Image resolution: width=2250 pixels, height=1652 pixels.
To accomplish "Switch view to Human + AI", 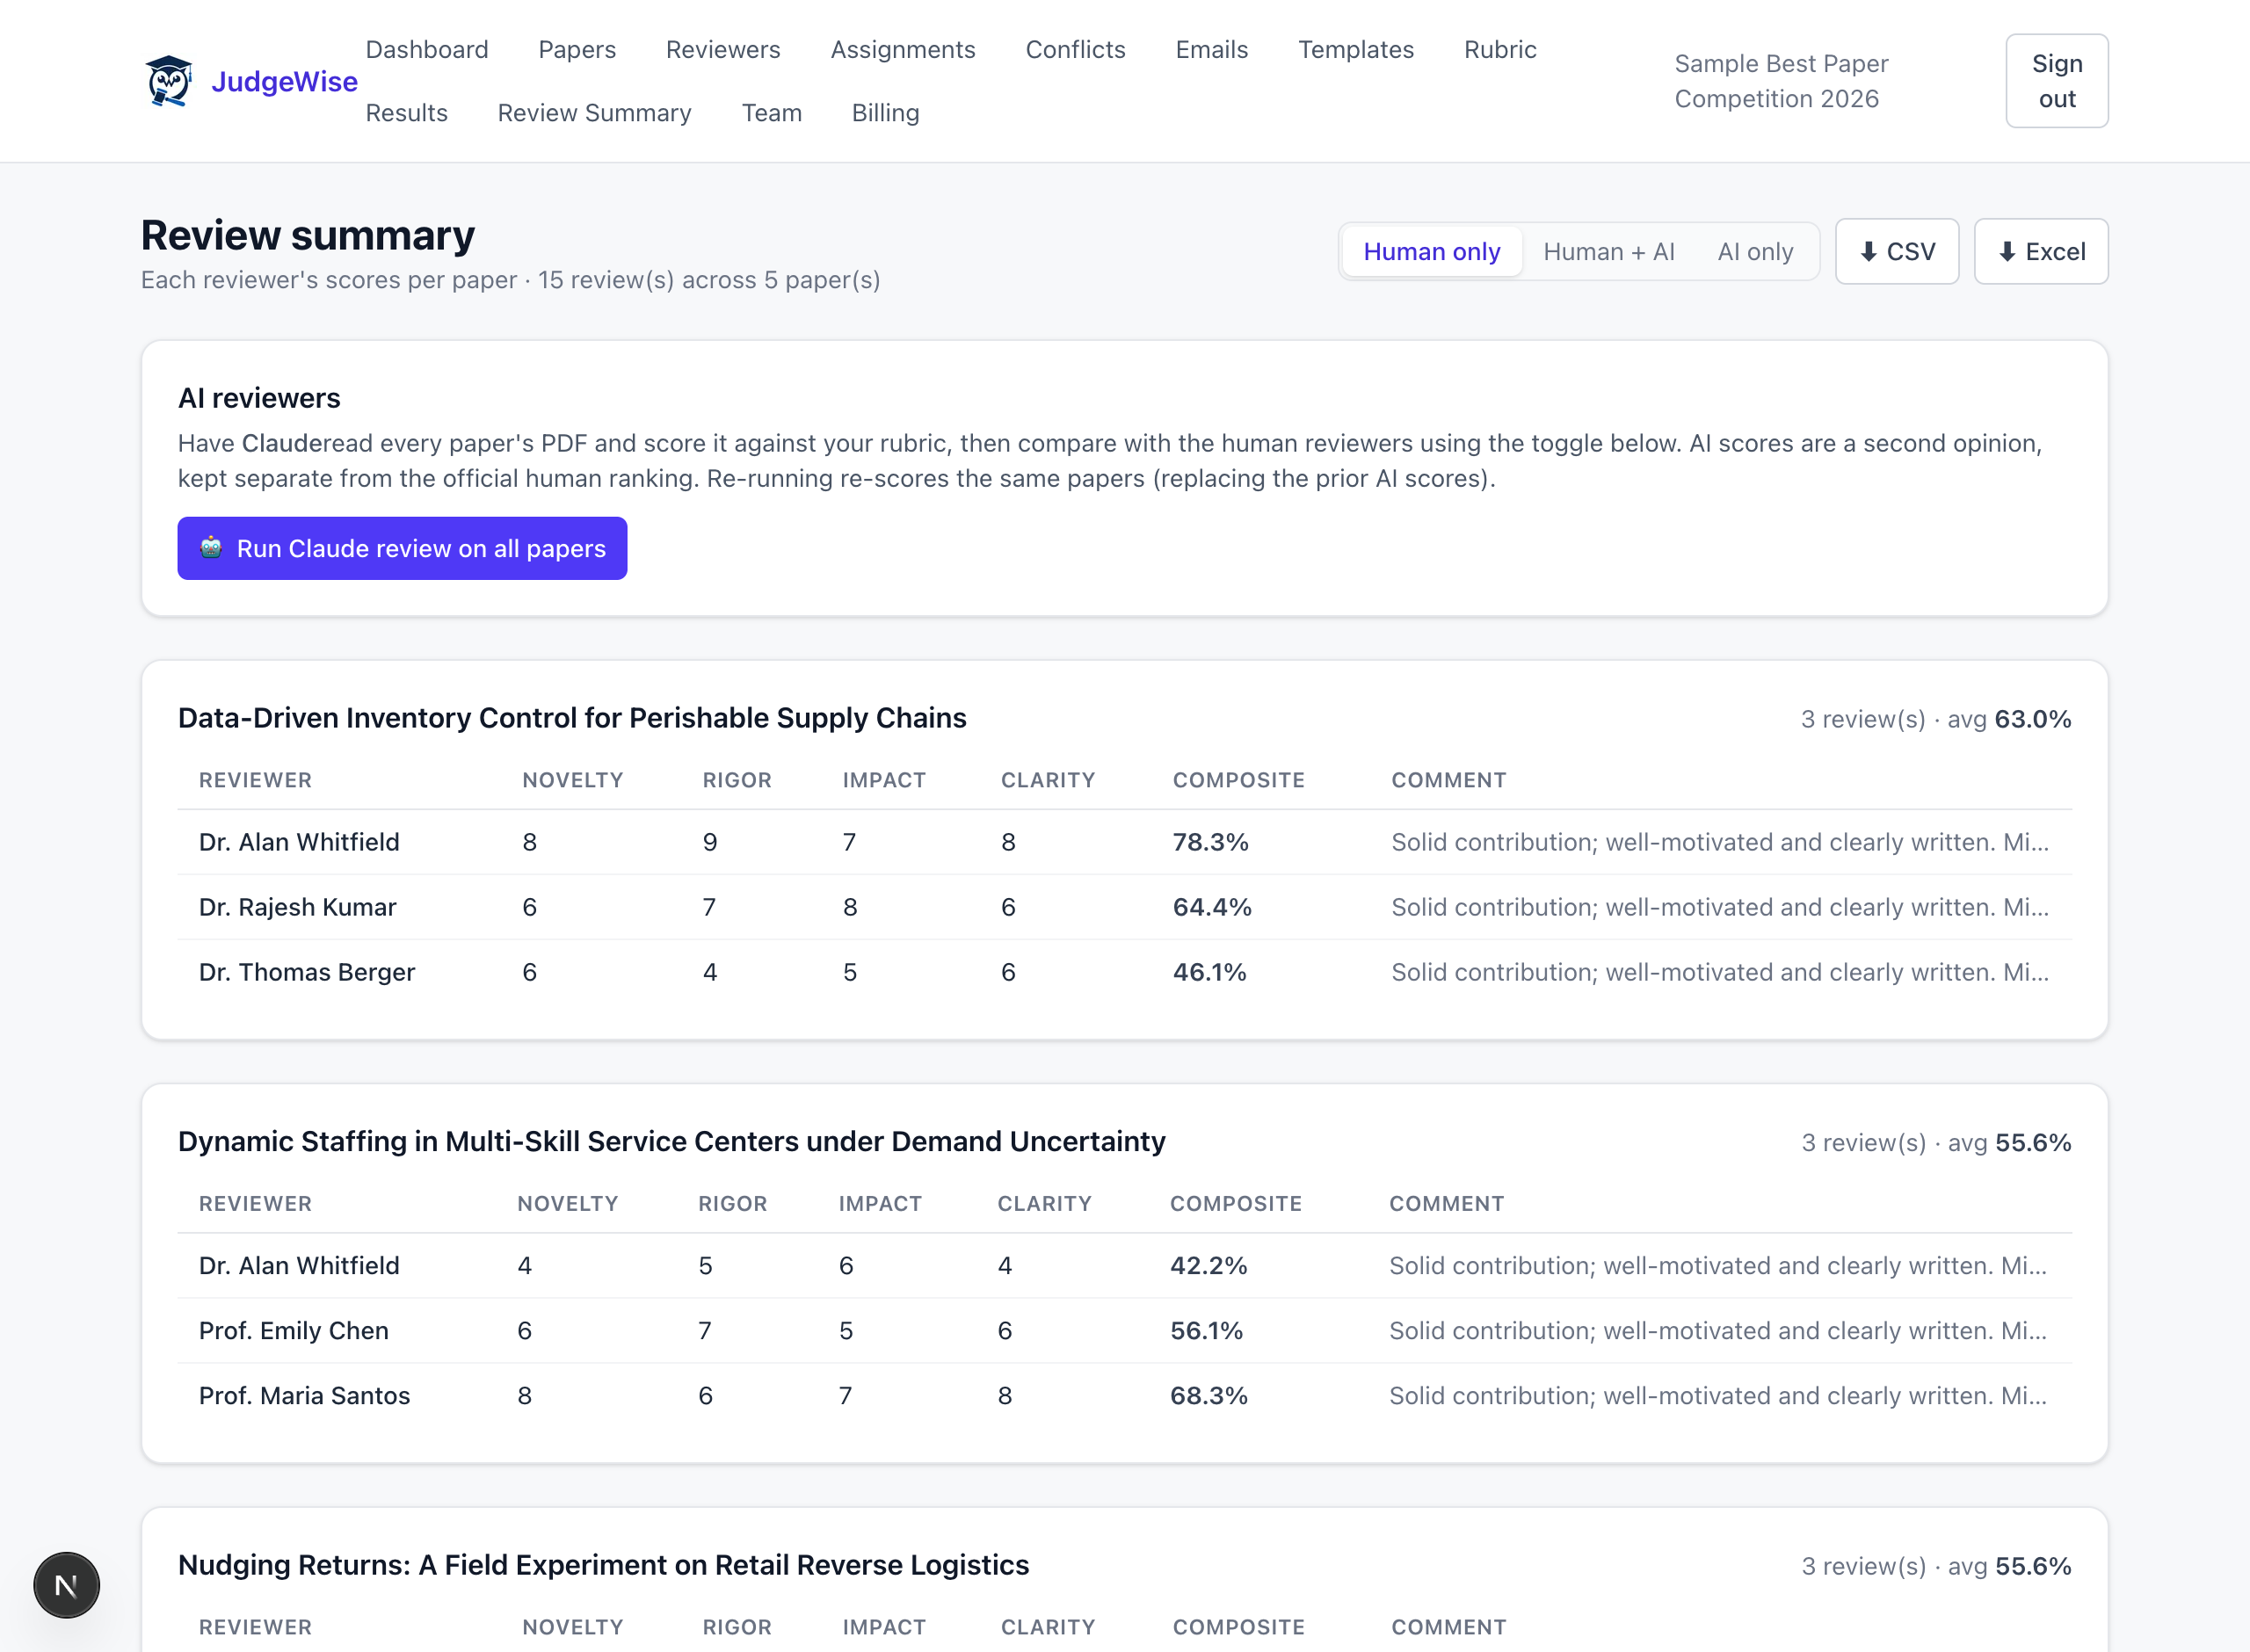I will tap(1608, 251).
